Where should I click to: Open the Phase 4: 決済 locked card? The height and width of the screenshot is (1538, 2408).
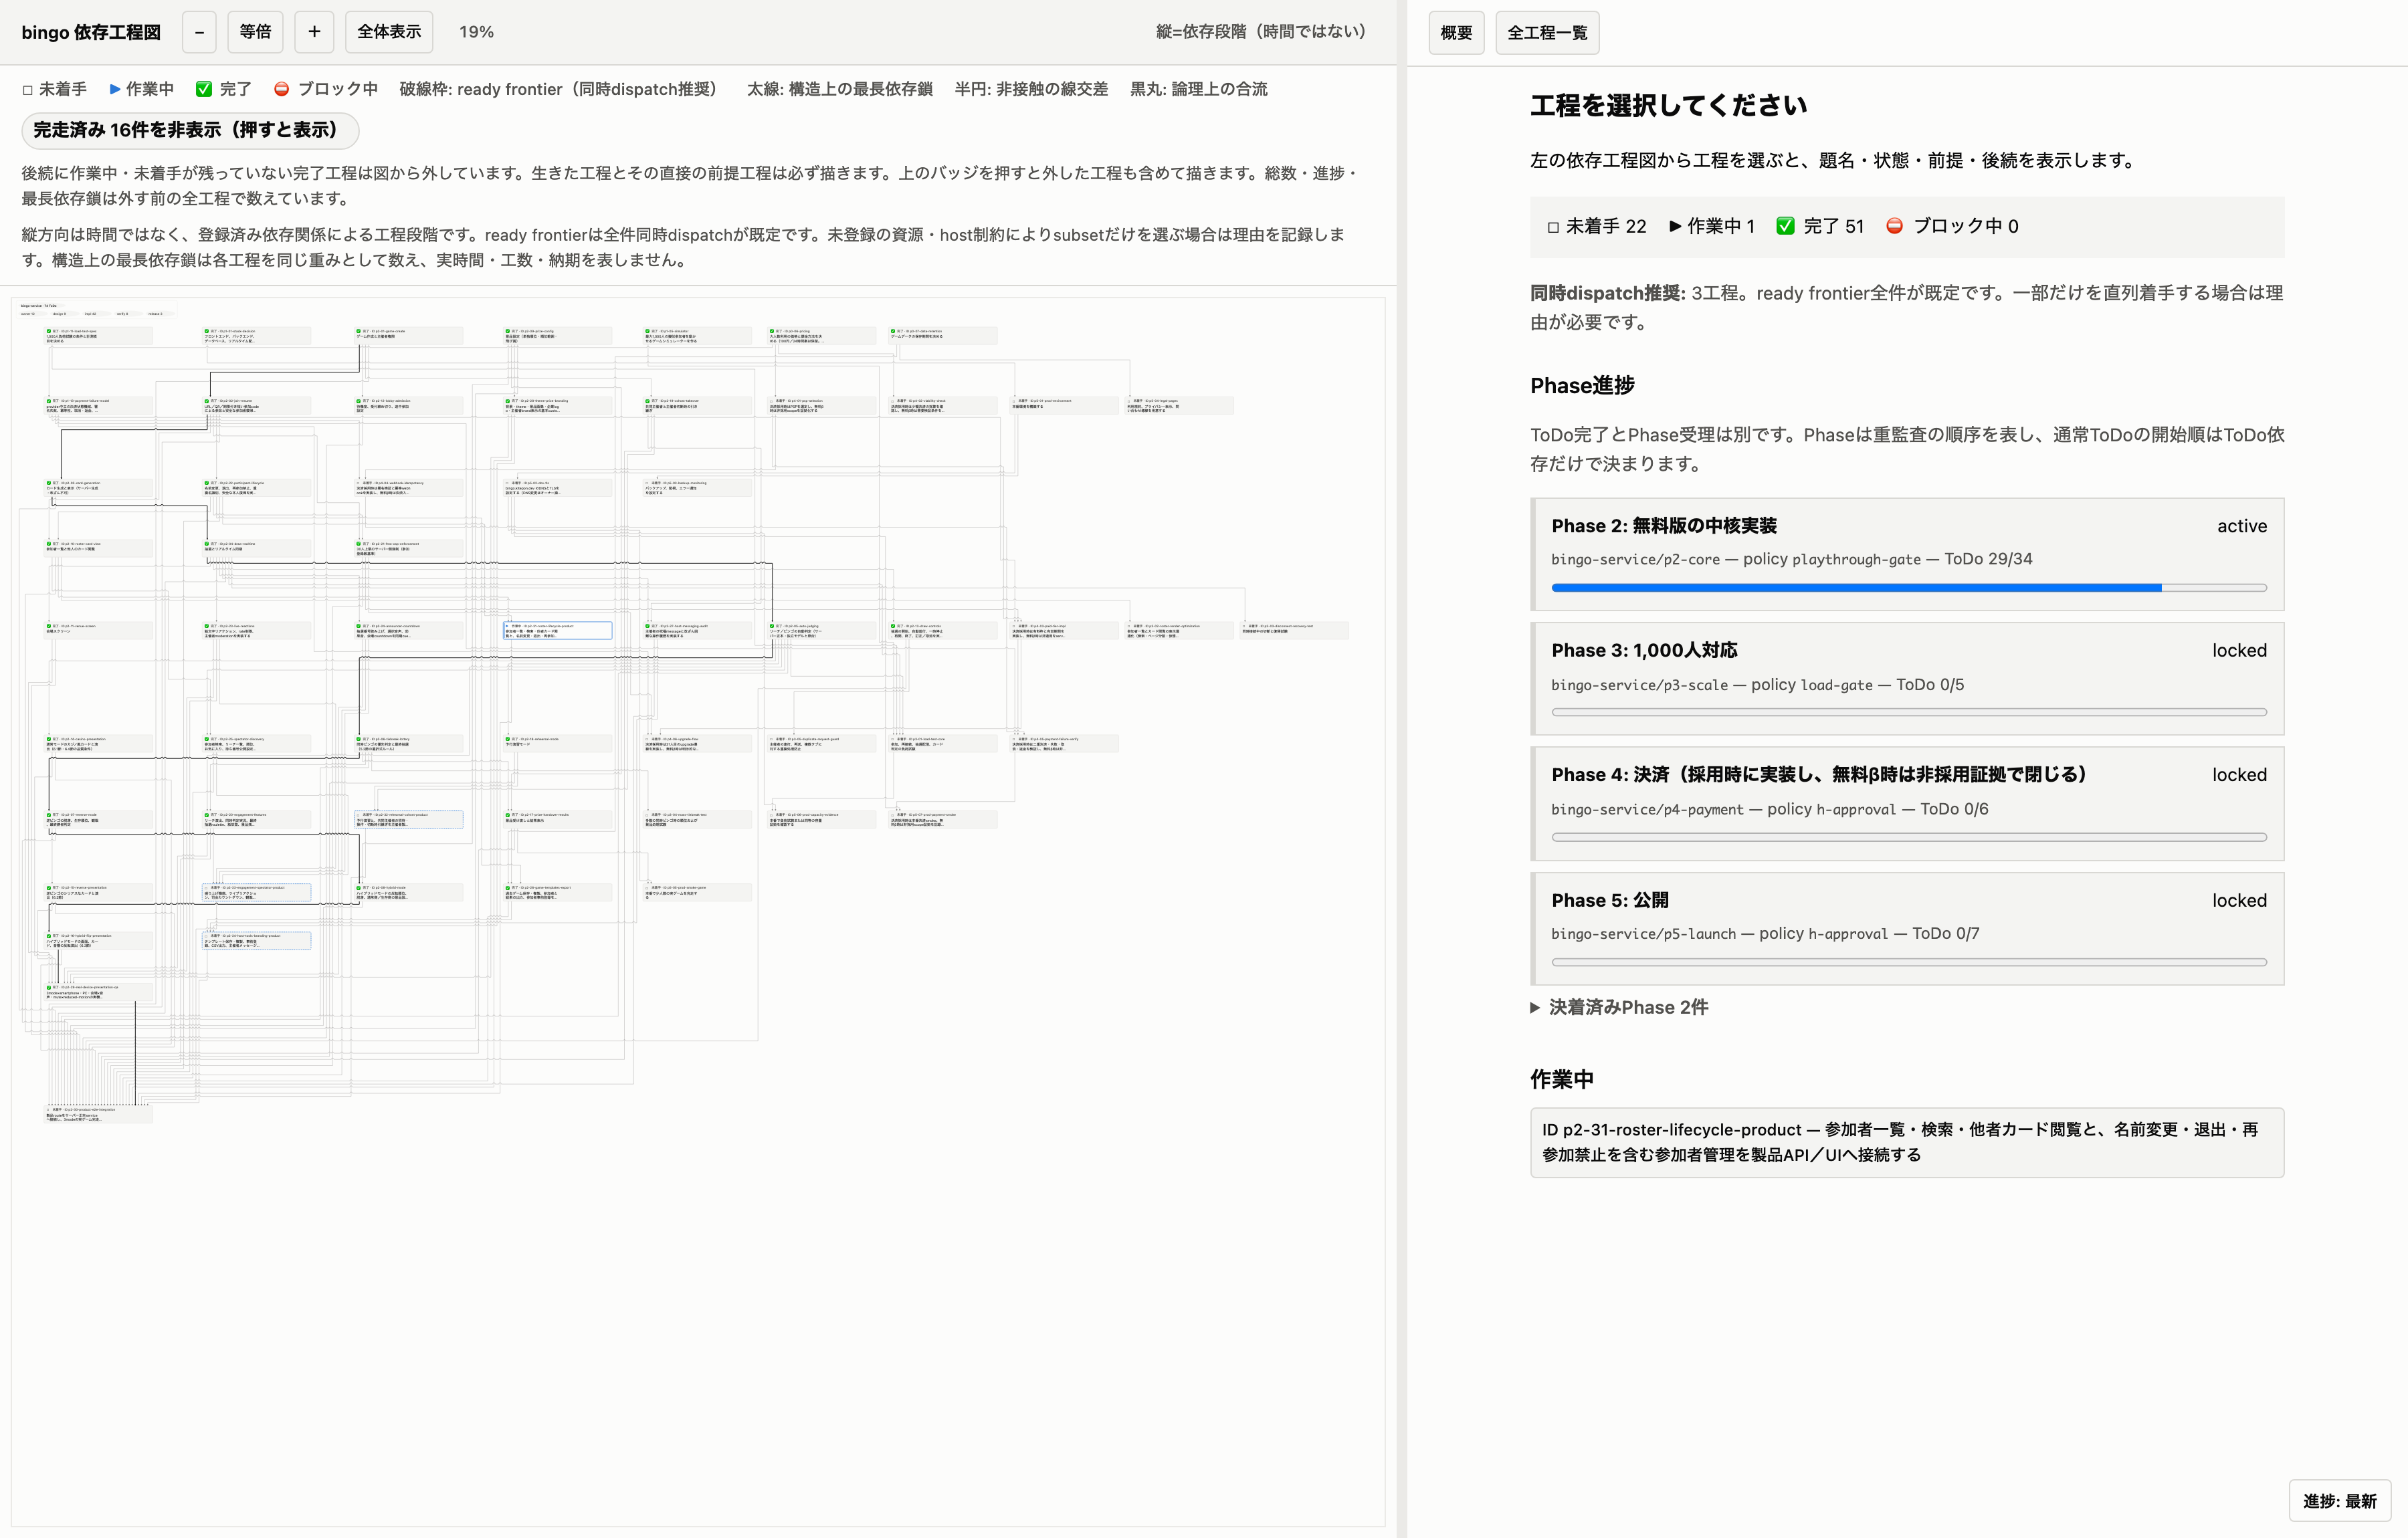click(1908, 804)
